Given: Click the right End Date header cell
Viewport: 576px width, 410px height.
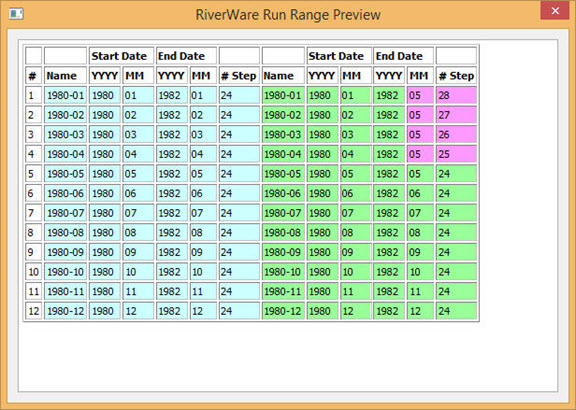Looking at the screenshot, I should 403,56.
